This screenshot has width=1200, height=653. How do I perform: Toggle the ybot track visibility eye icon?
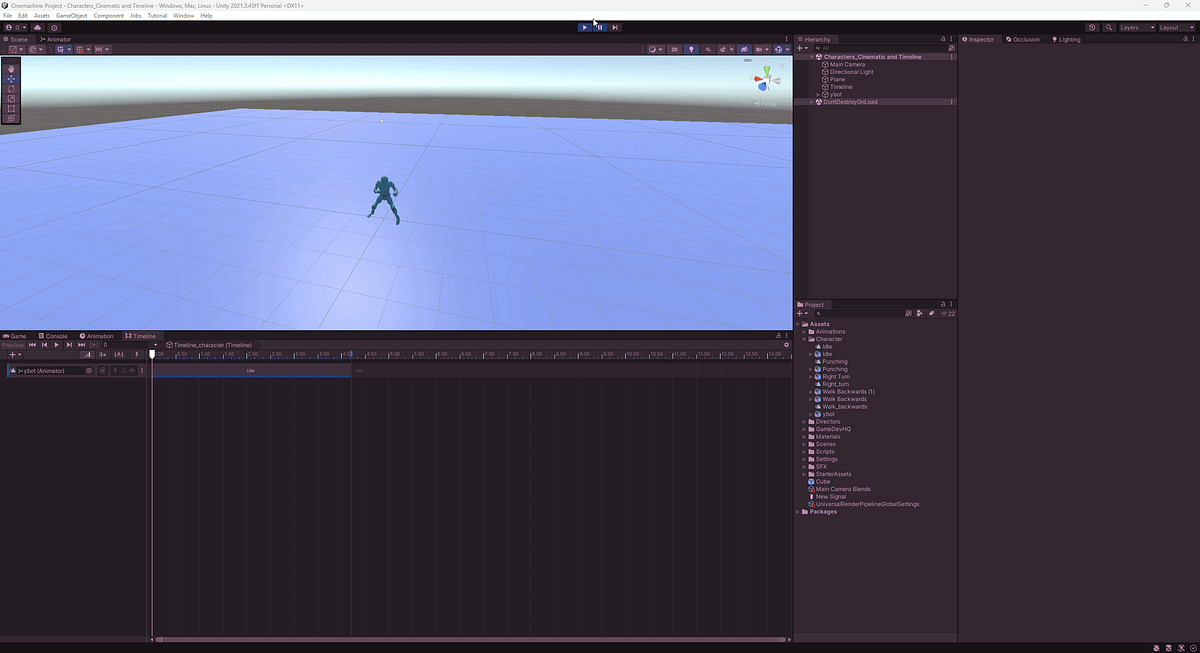tap(132, 370)
